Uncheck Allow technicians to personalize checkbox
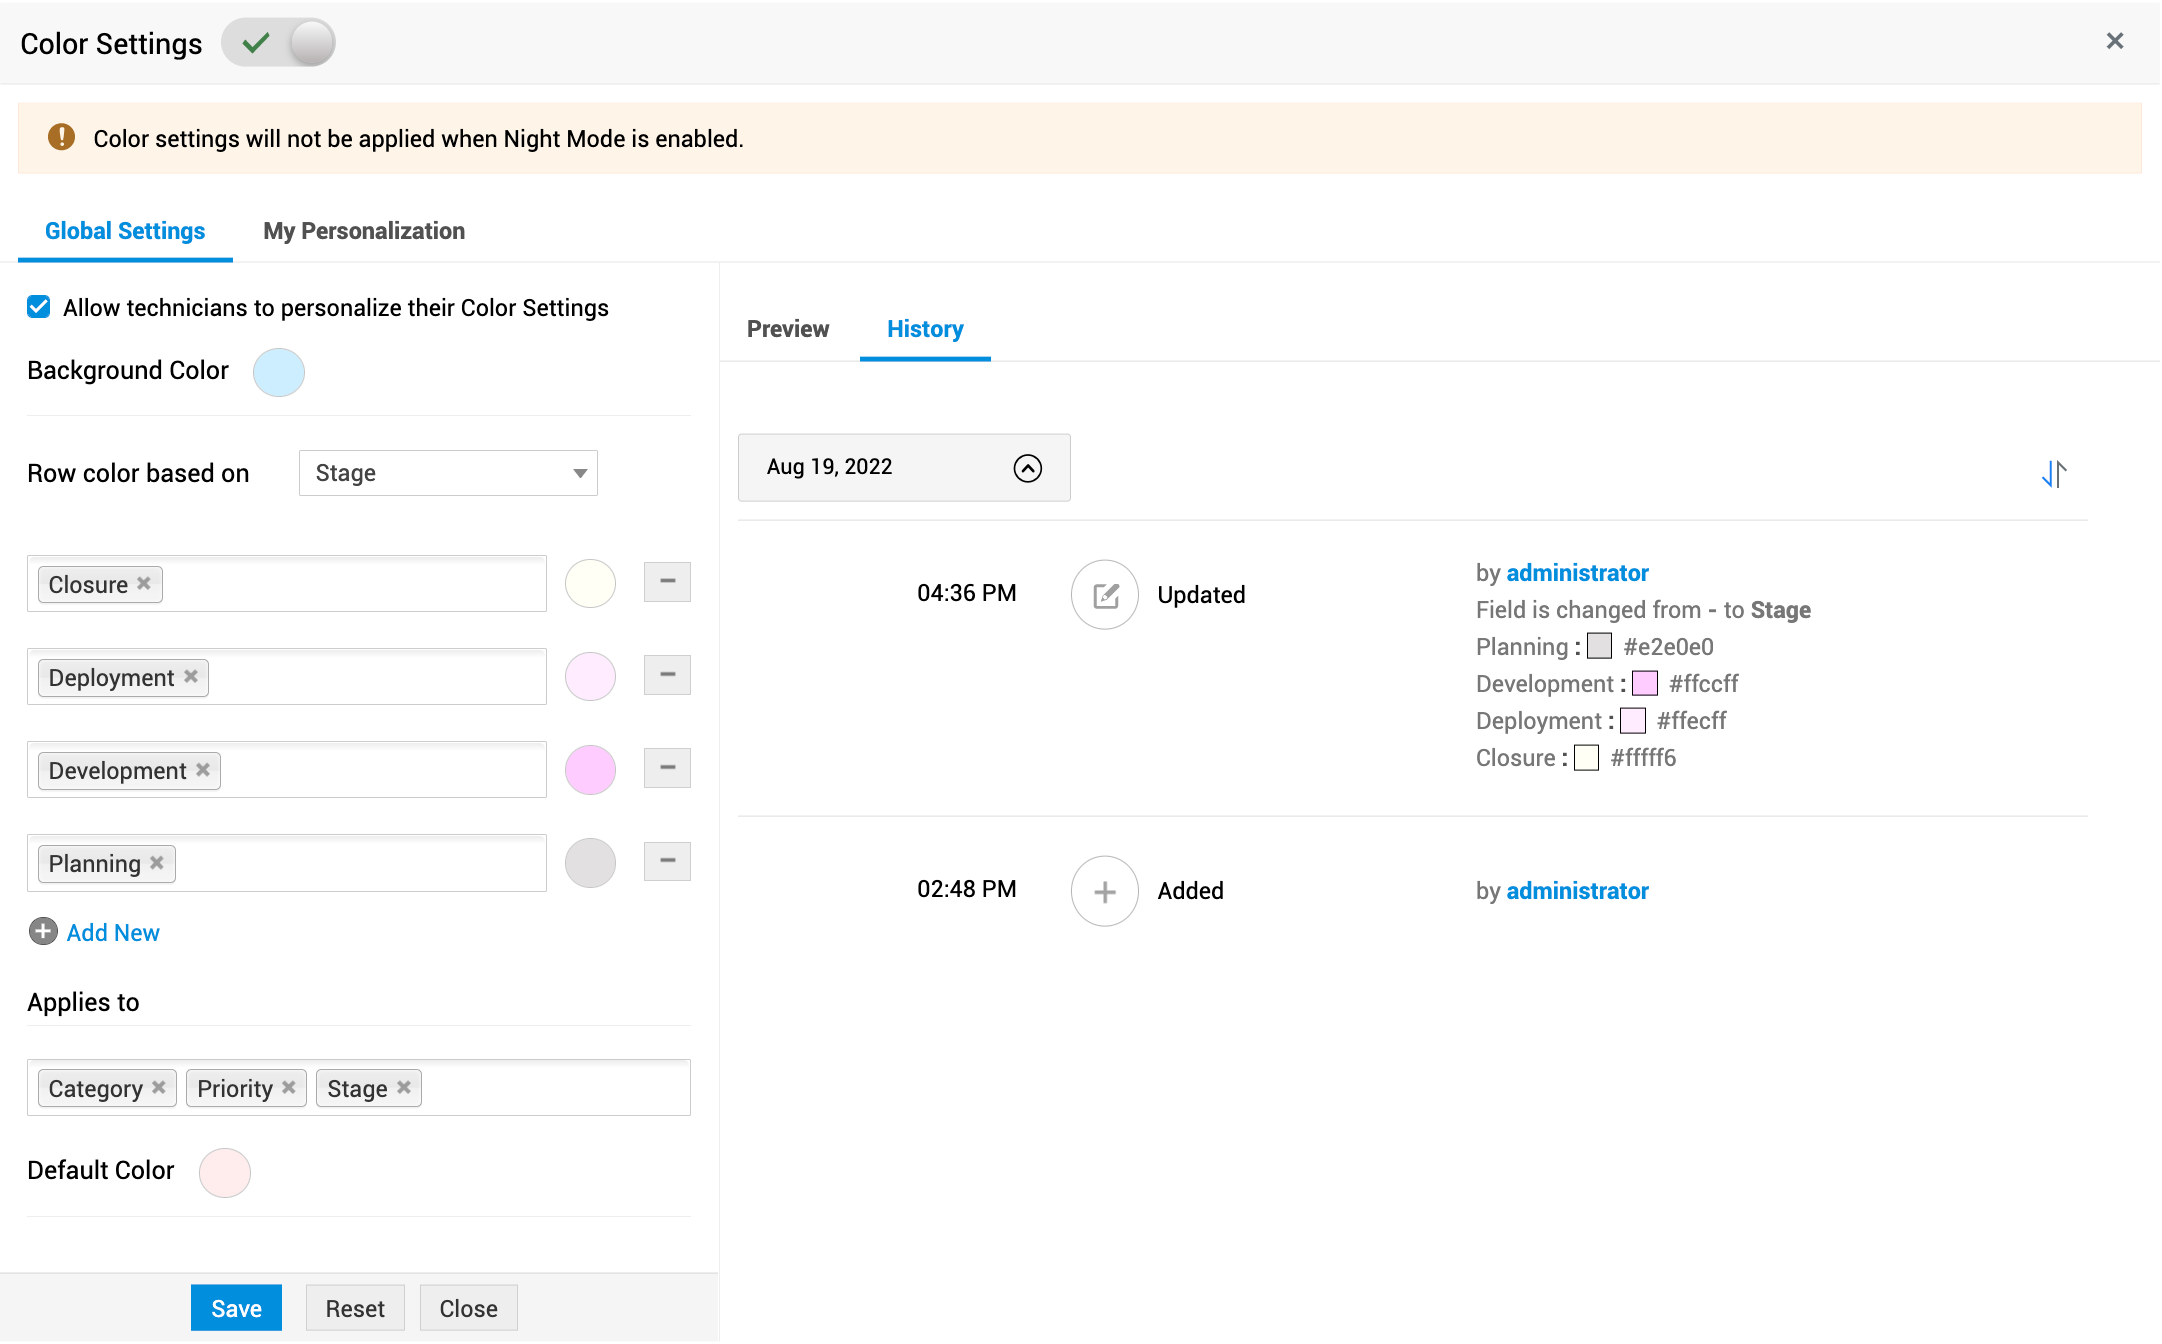 tap(39, 307)
